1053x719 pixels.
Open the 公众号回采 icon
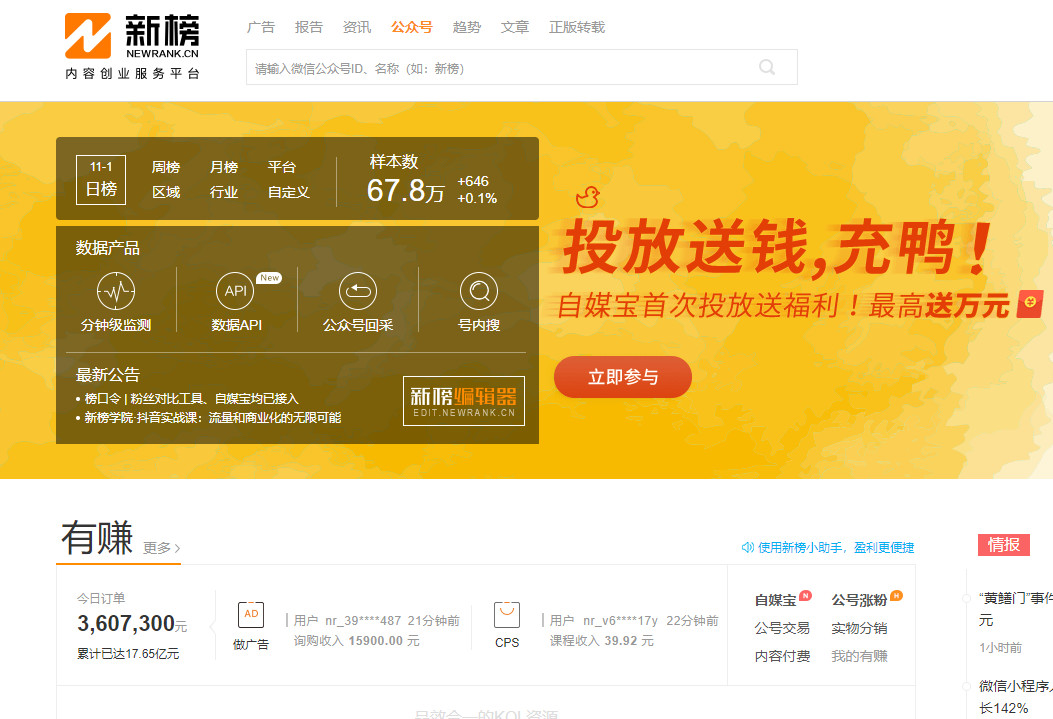pos(358,291)
